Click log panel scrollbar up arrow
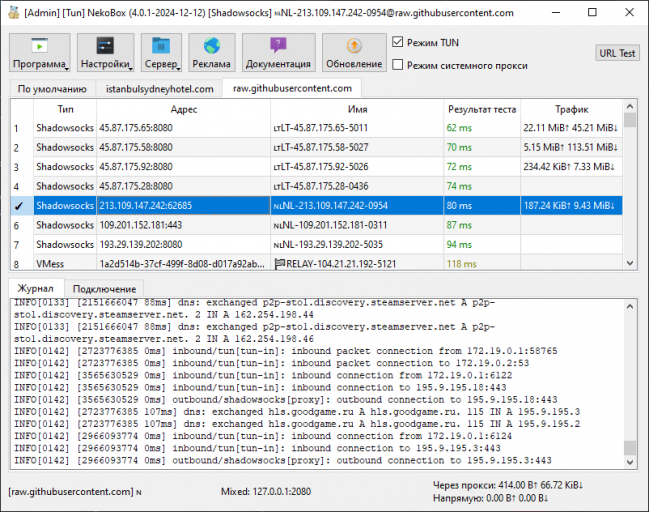 point(630,306)
